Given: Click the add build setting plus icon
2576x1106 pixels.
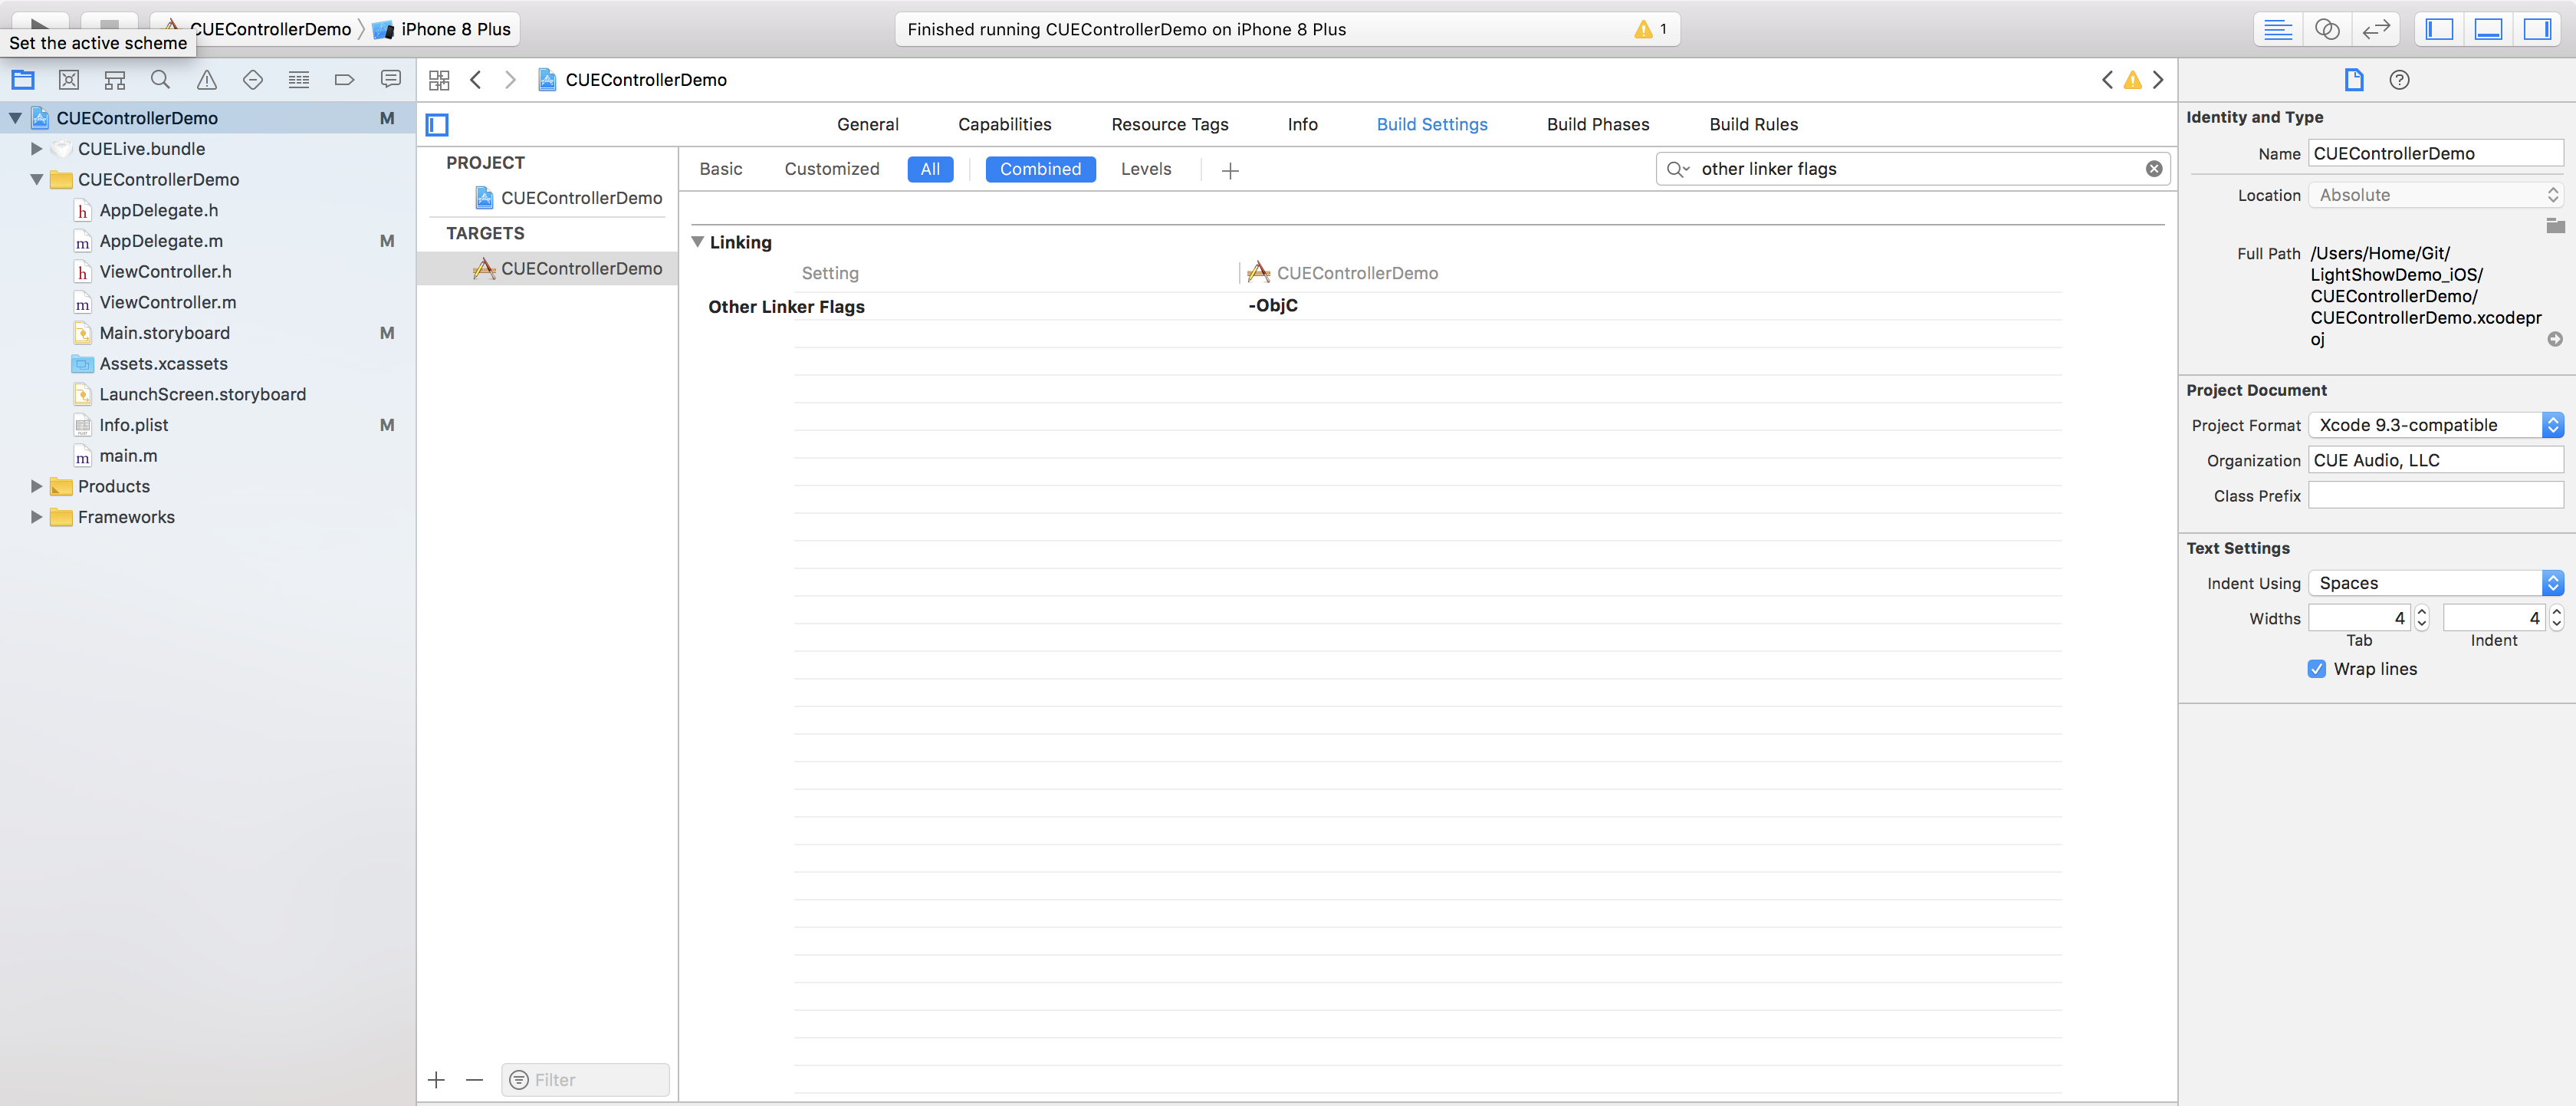Looking at the screenshot, I should 1230,170.
